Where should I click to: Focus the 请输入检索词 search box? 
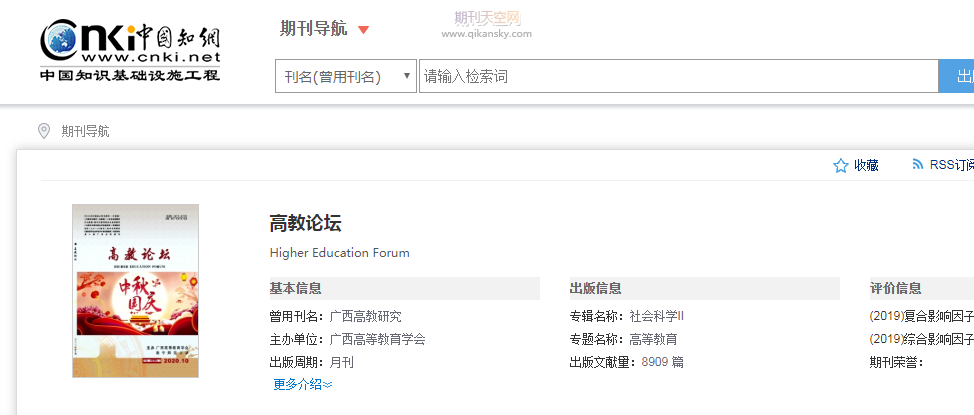click(x=677, y=77)
